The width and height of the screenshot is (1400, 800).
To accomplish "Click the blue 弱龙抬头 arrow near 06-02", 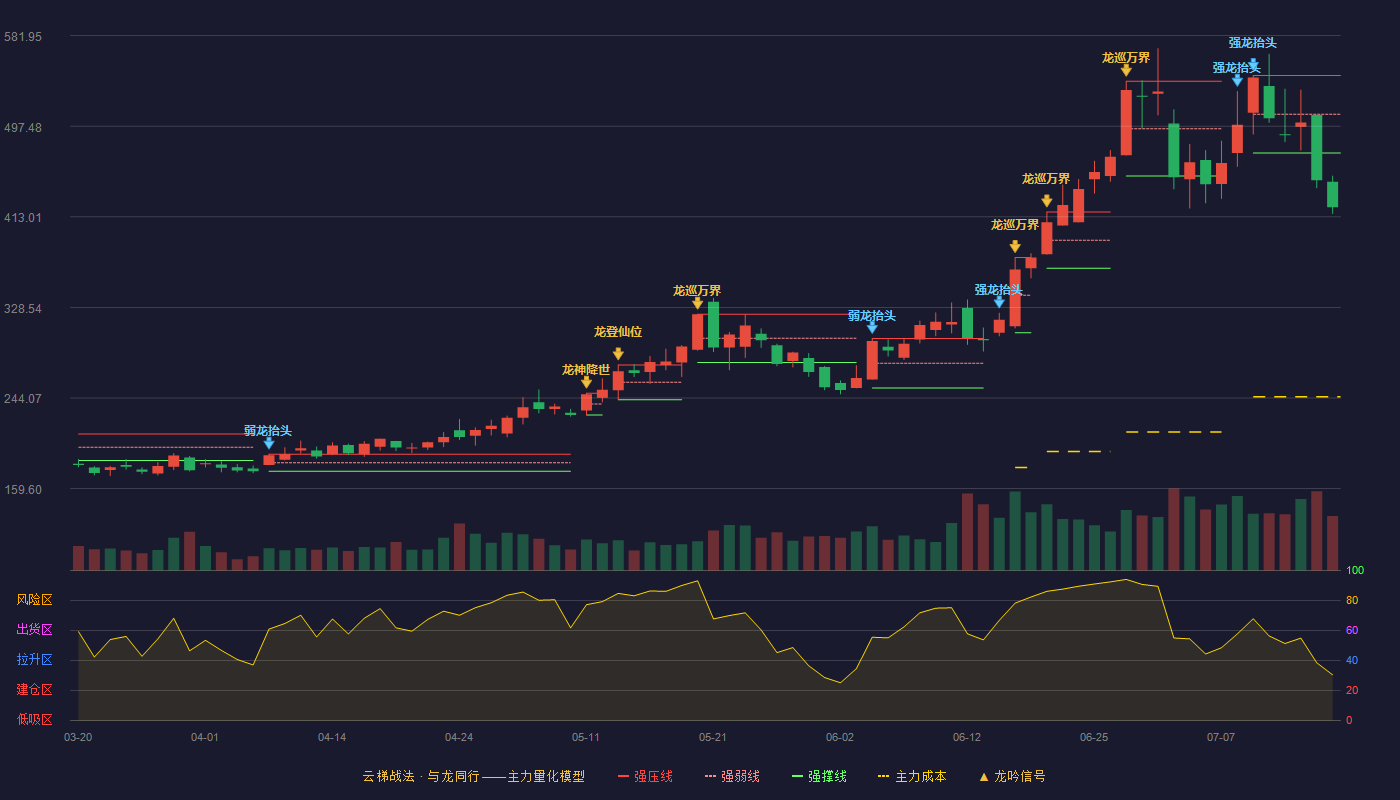I will tap(872, 327).
